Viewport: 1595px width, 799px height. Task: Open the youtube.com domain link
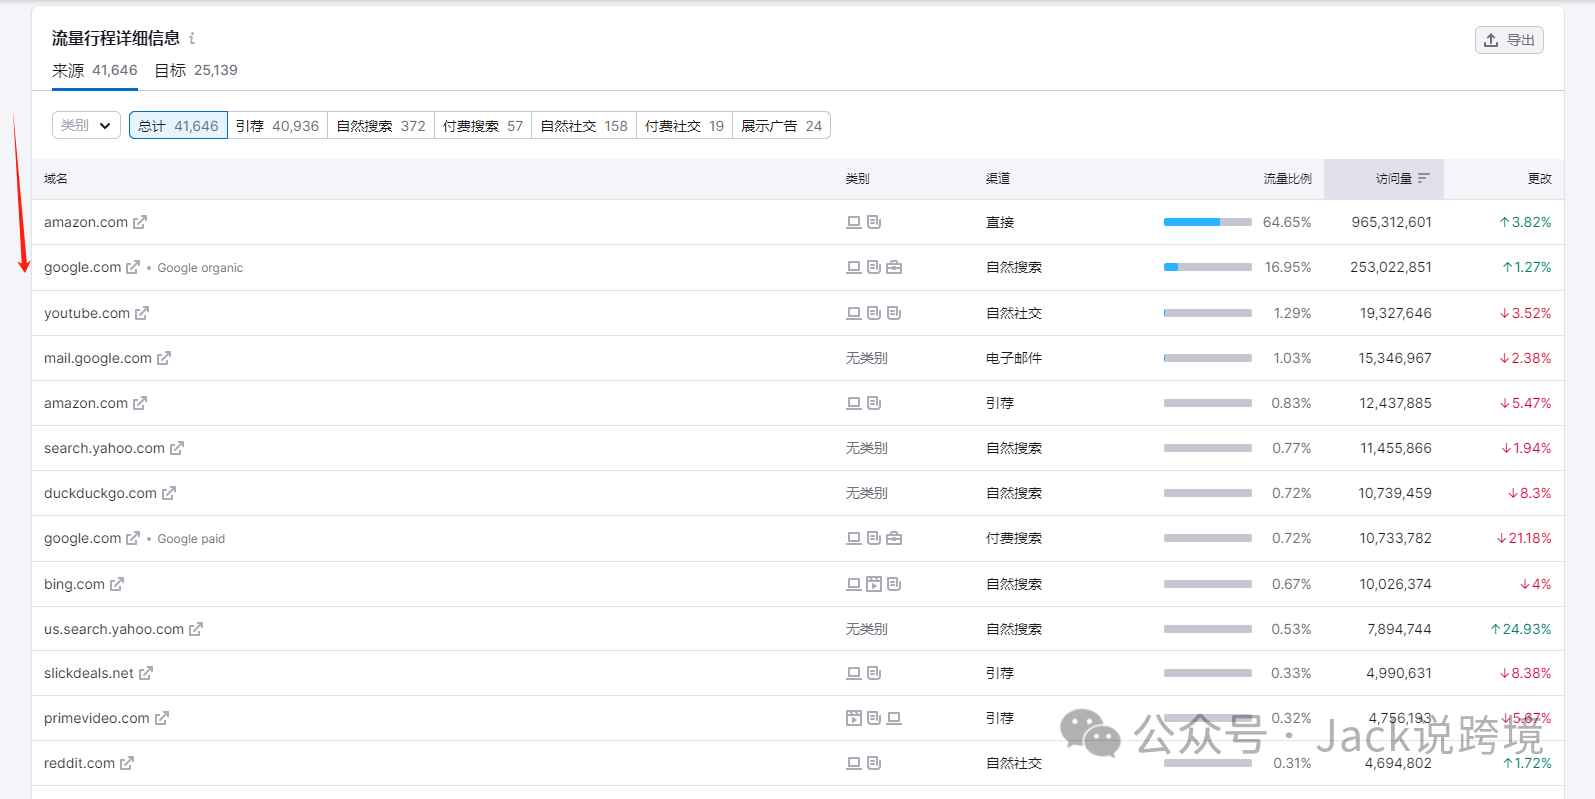coord(87,313)
